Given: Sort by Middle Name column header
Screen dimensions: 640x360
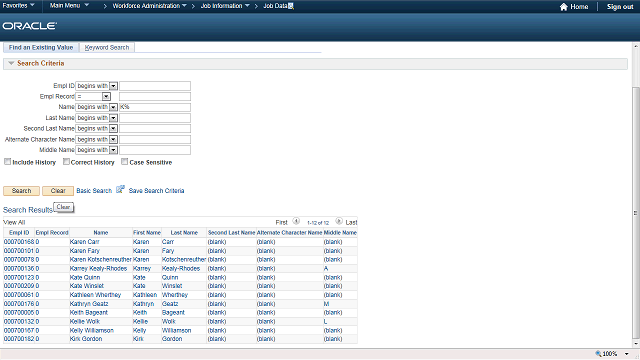Looking at the screenshot, I should pyautogui.click(x=340, y=233).
